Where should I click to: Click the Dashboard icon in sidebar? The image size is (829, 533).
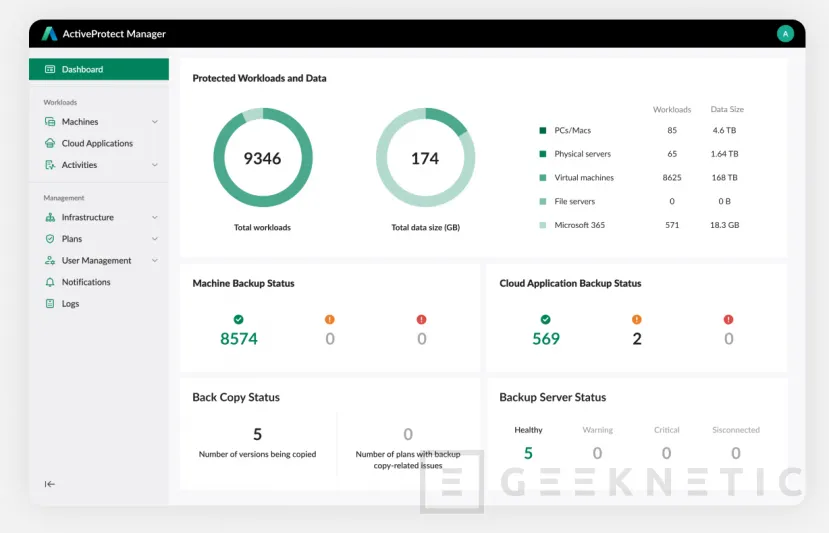(x=50, y=69)
